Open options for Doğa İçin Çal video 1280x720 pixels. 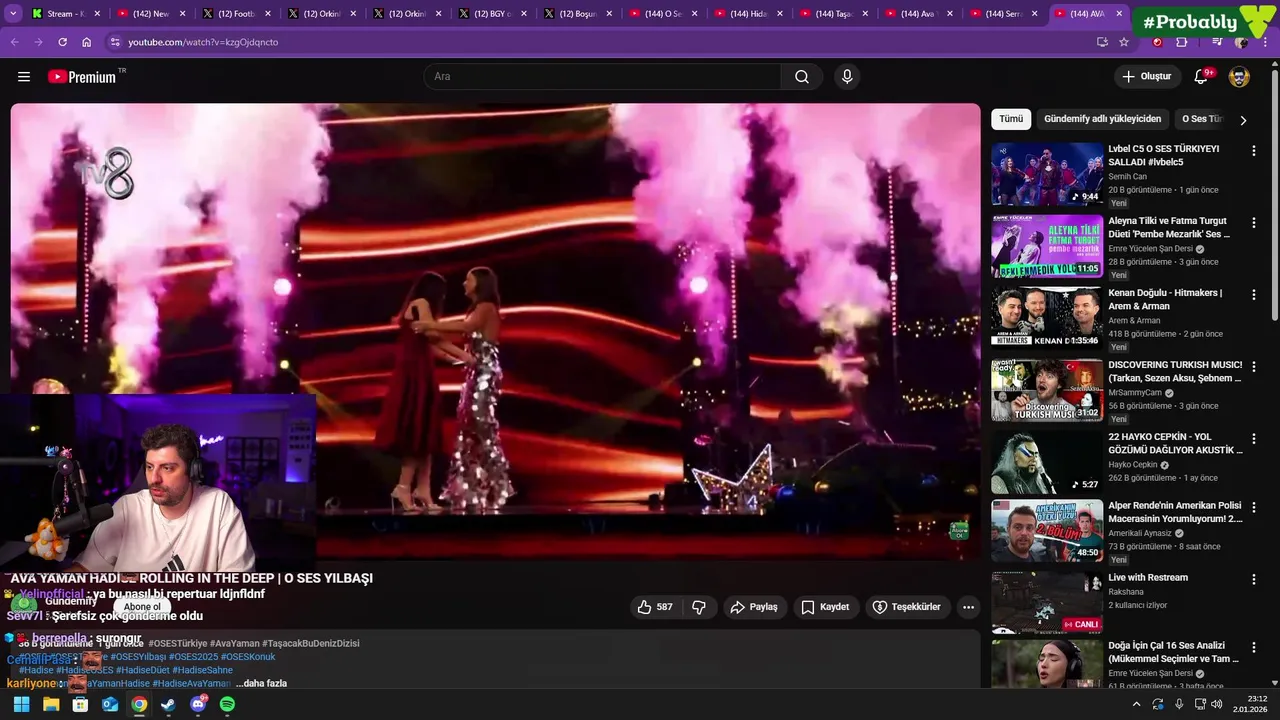pyautogui.click(x=1254, y=648)
